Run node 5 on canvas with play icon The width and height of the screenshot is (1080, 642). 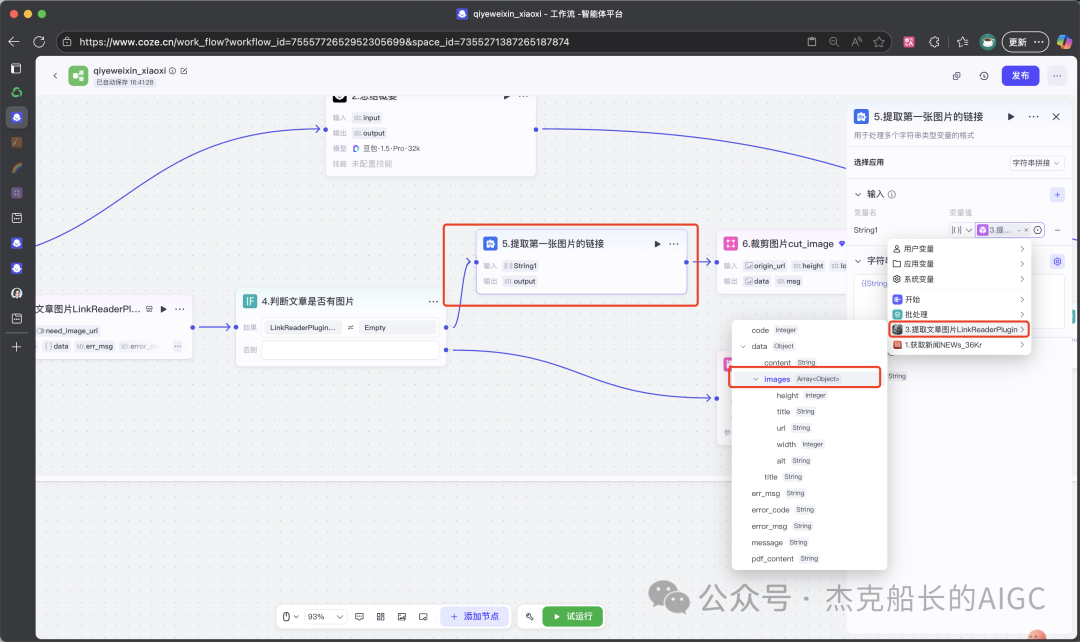[x=657, y=244]
